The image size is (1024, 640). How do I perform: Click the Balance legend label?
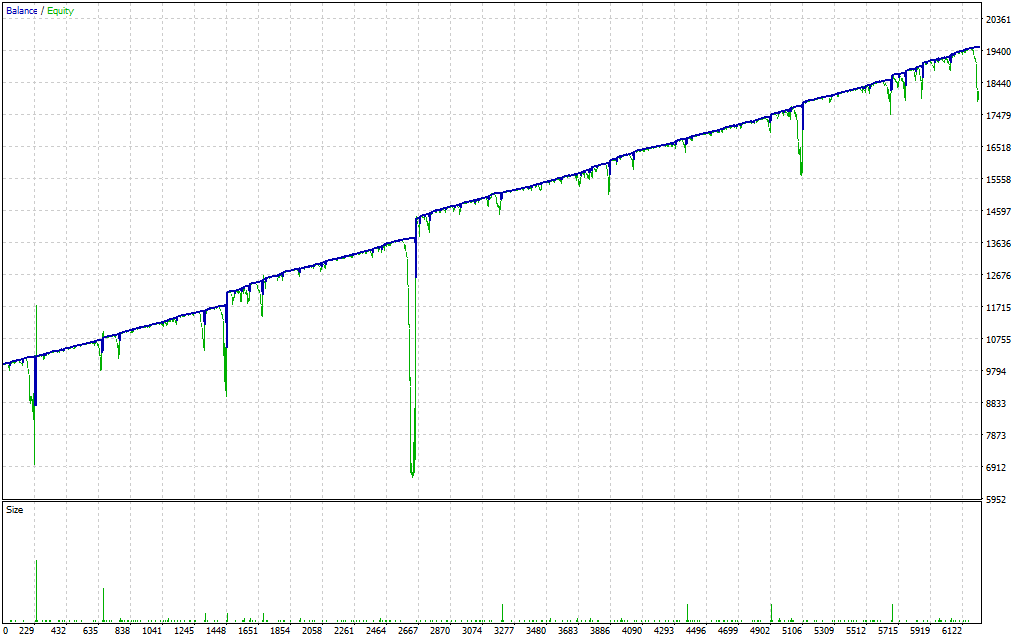[x=21, y=11]
